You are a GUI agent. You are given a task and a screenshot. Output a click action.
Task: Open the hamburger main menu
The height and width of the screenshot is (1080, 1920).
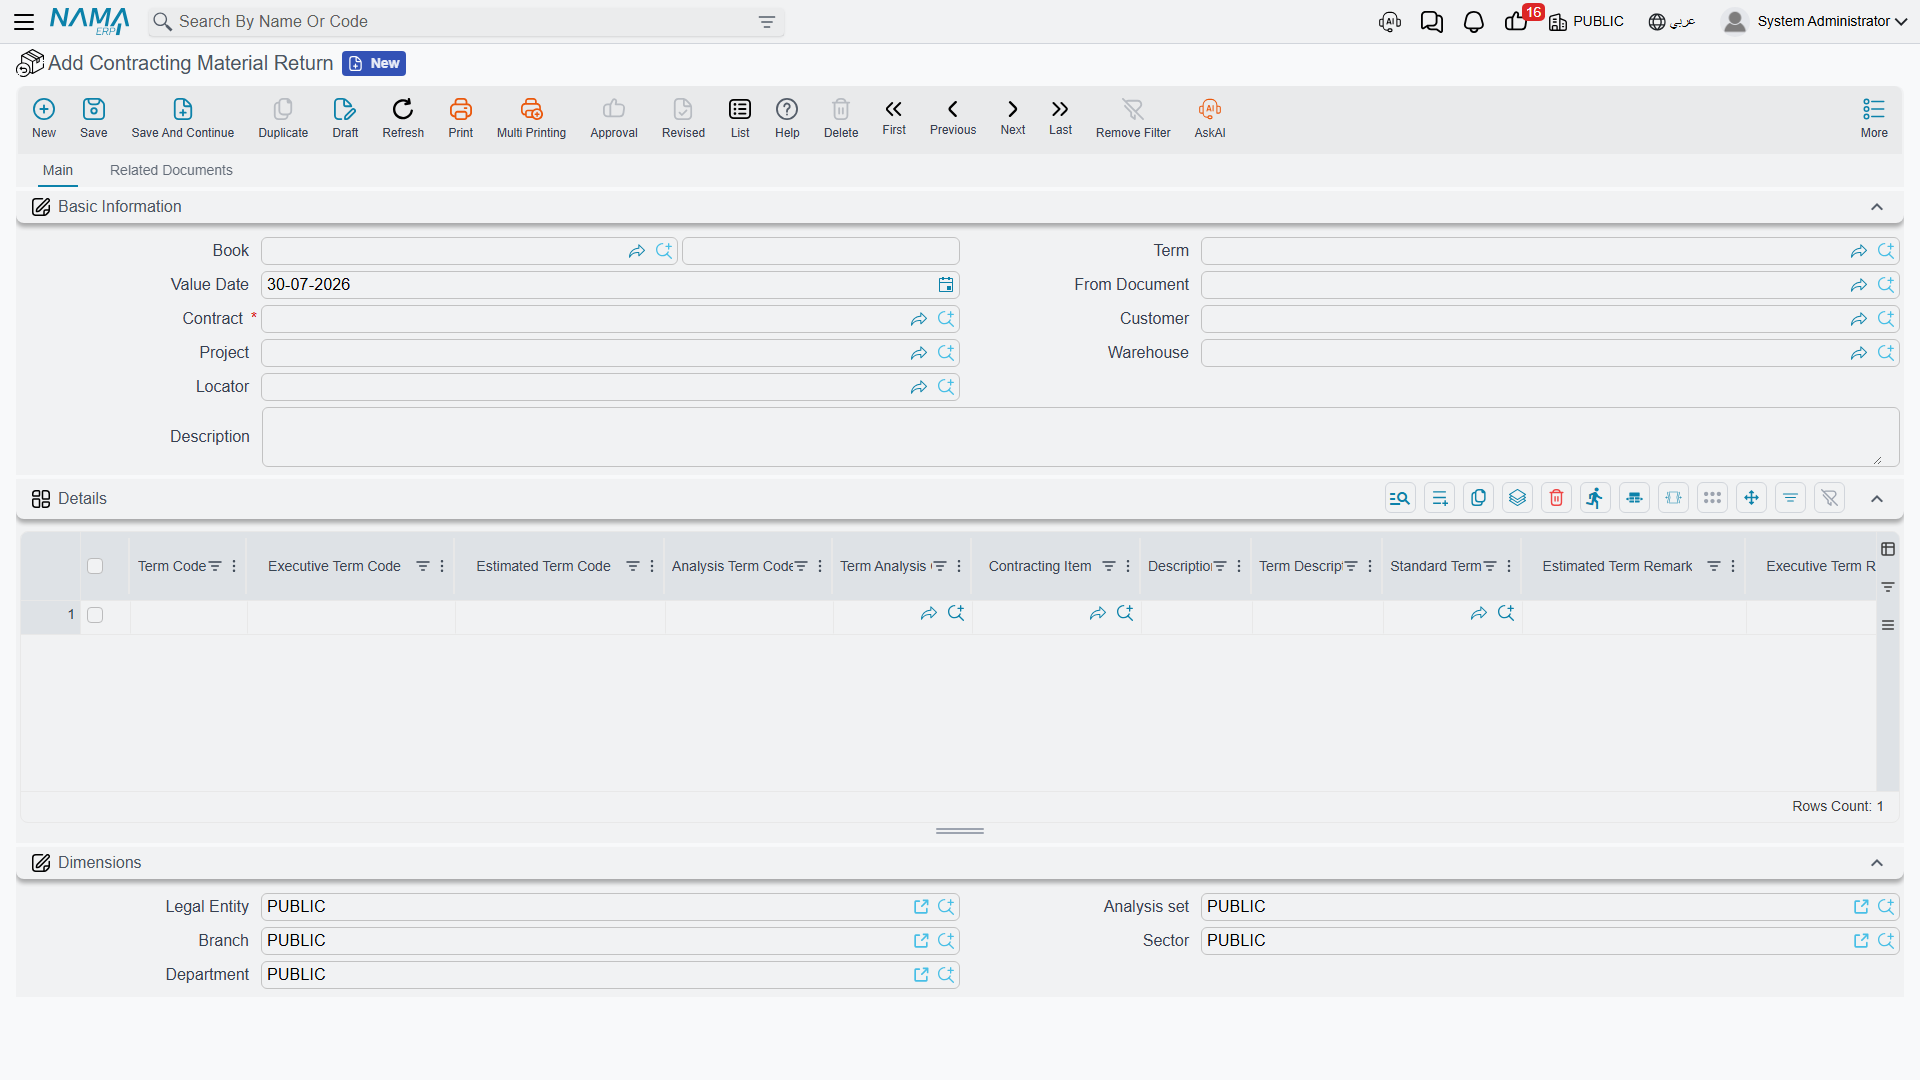[24, 21]
